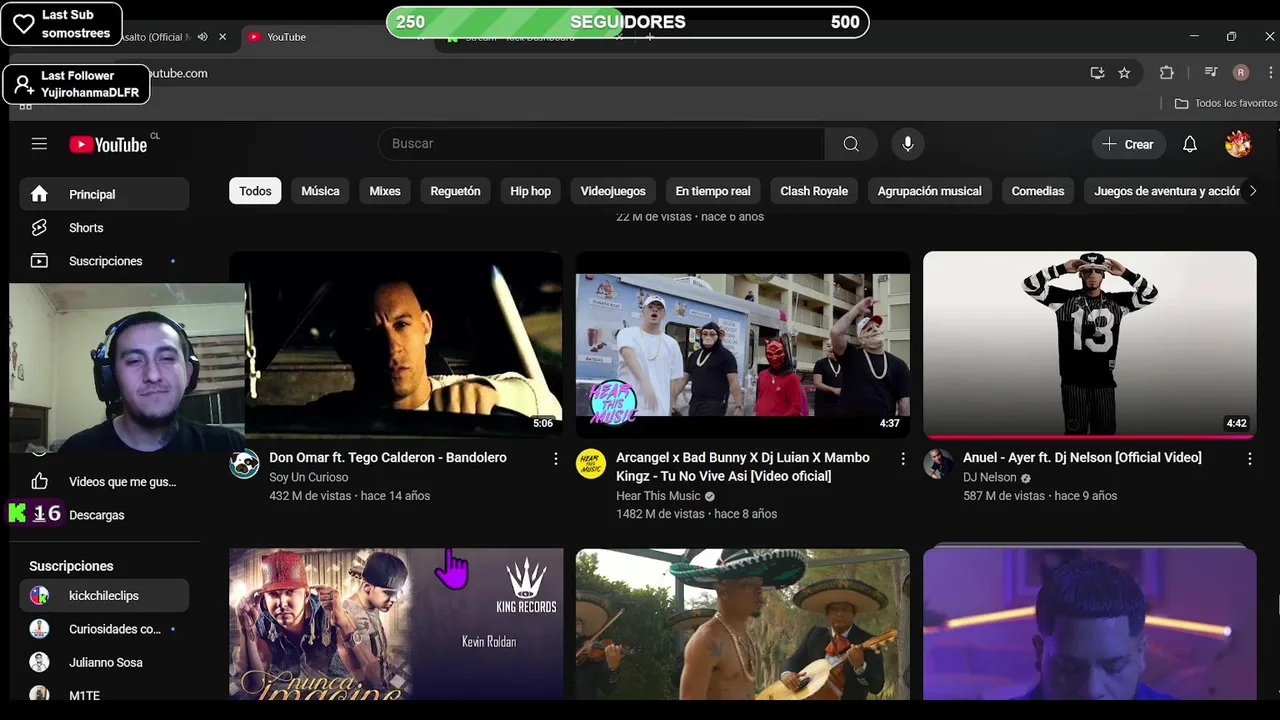
Task: Click the search magnifier button
Action: (851, 144)
